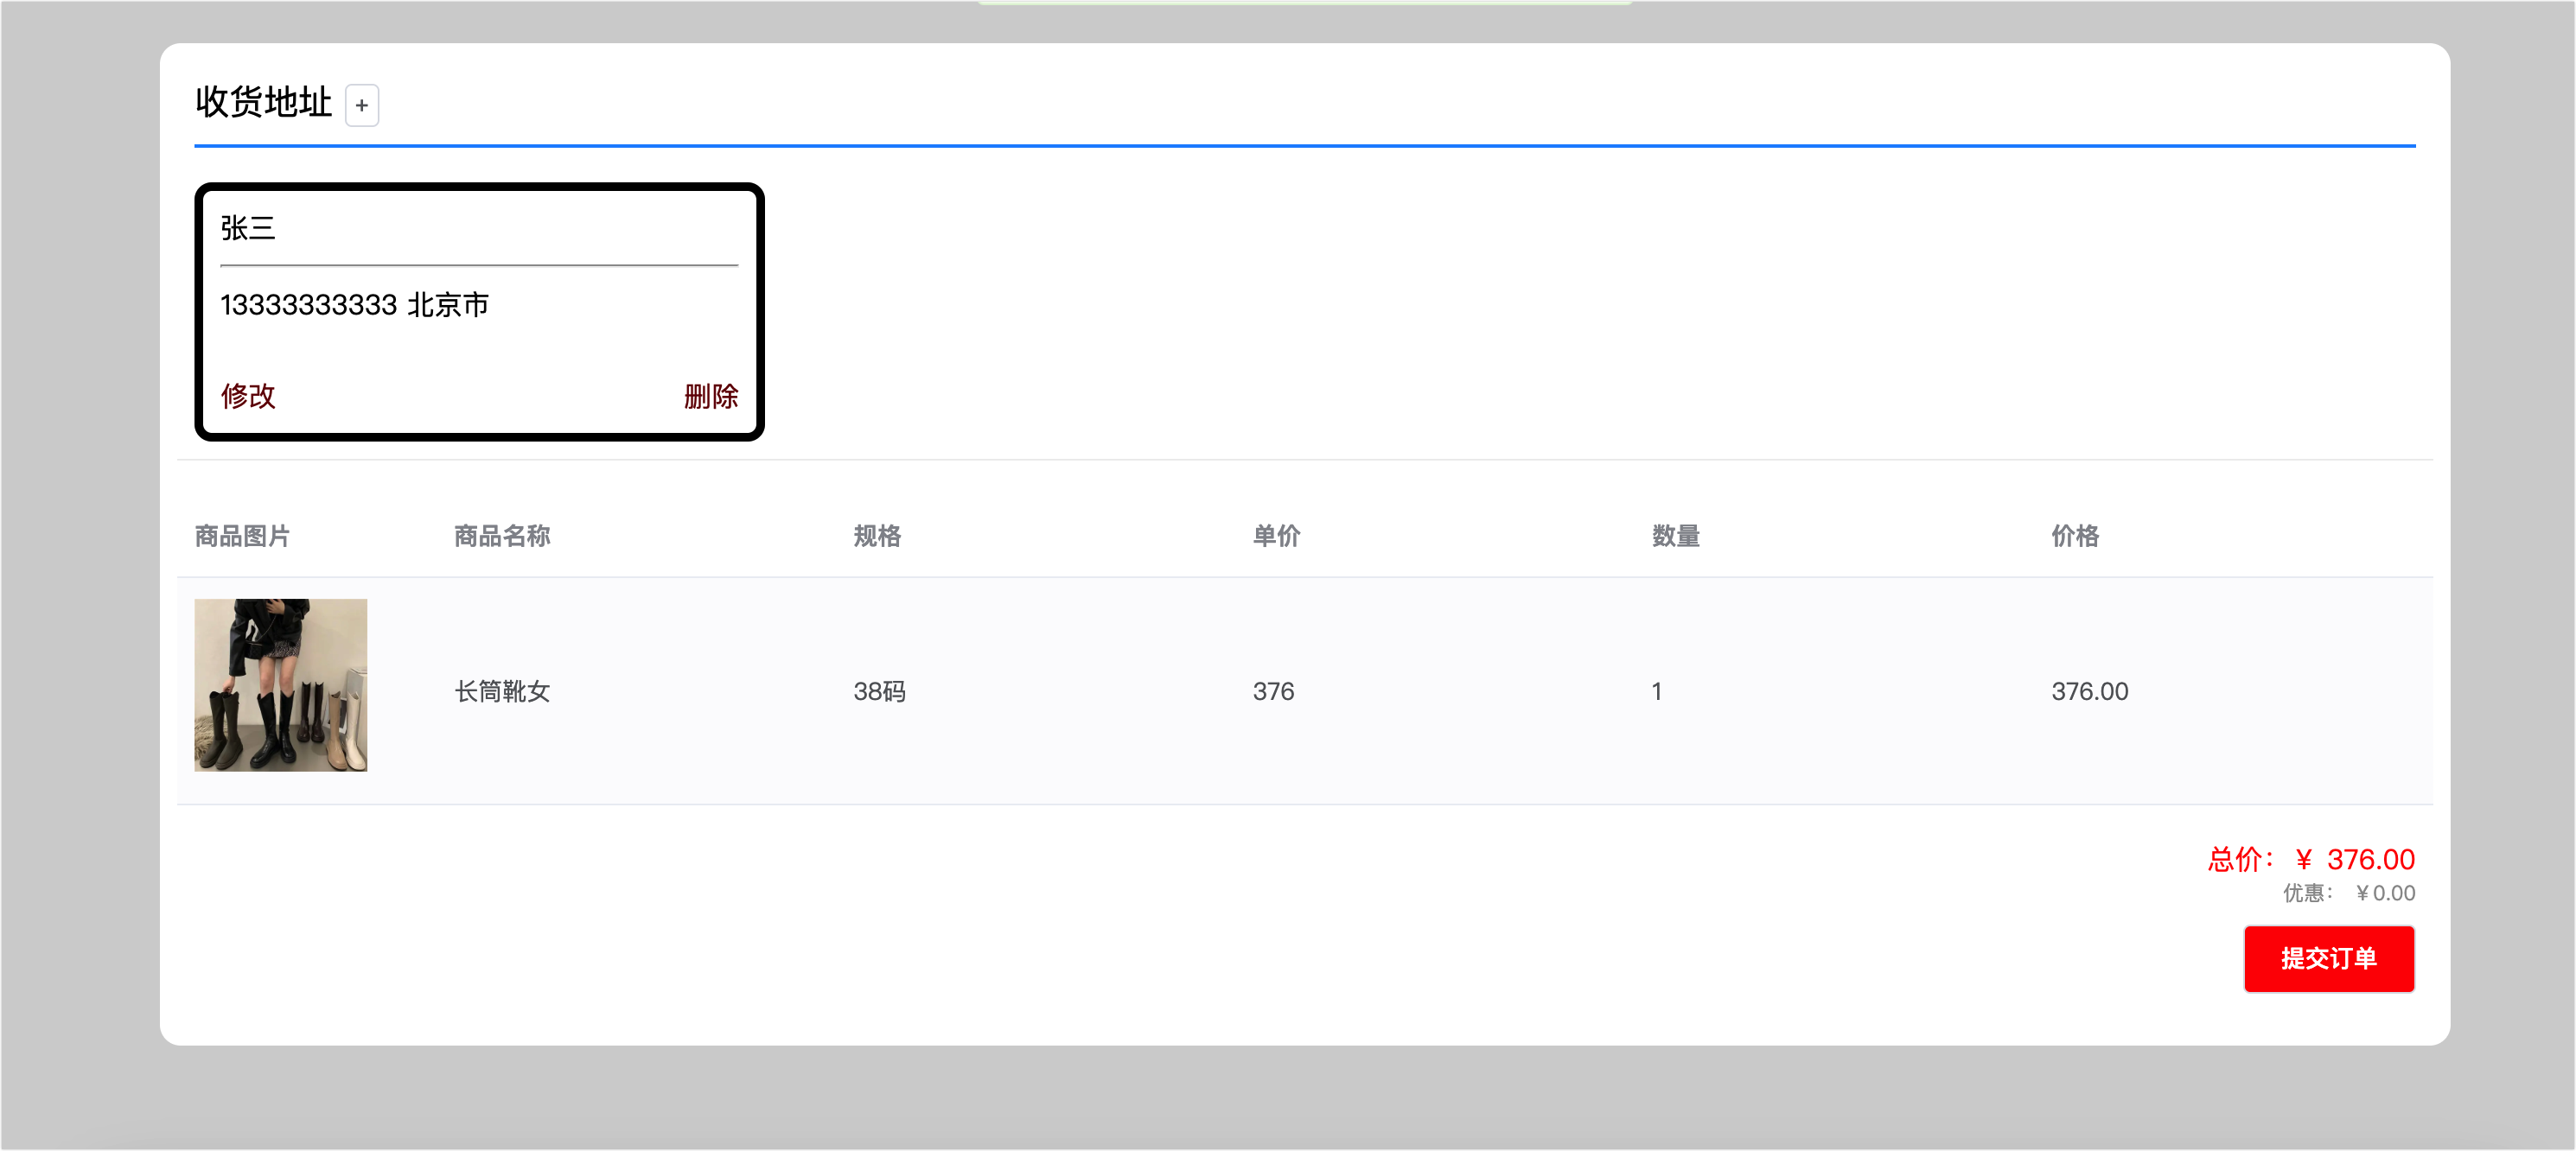Click the 38码 specification cell
Viewport: 2576px width, 1151px height.
(879, 691)
